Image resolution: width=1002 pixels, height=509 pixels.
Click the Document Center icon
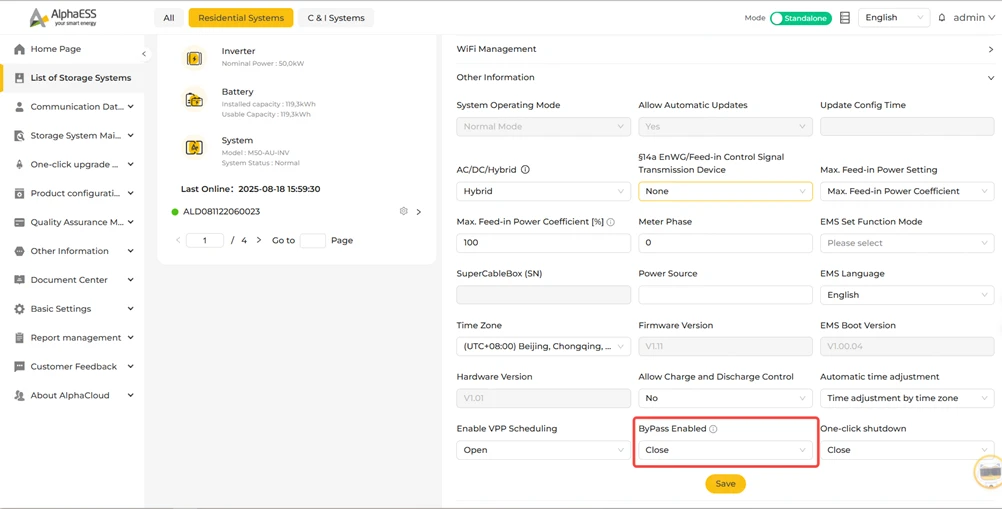point(19,280)
